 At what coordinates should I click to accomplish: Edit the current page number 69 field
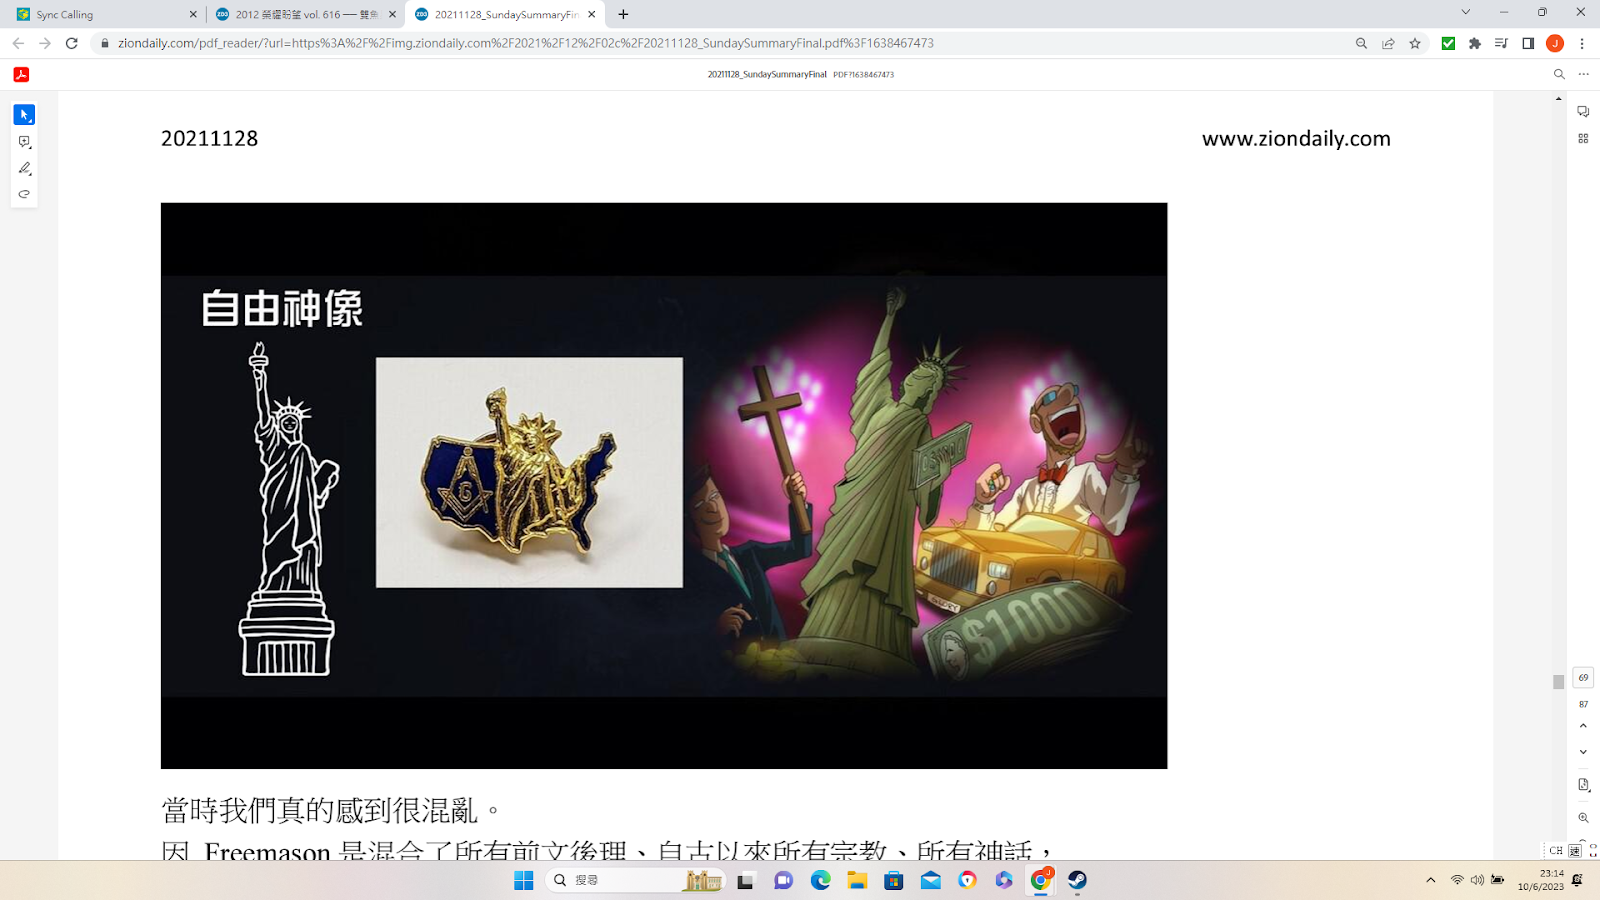click(x=1583, y=677)
